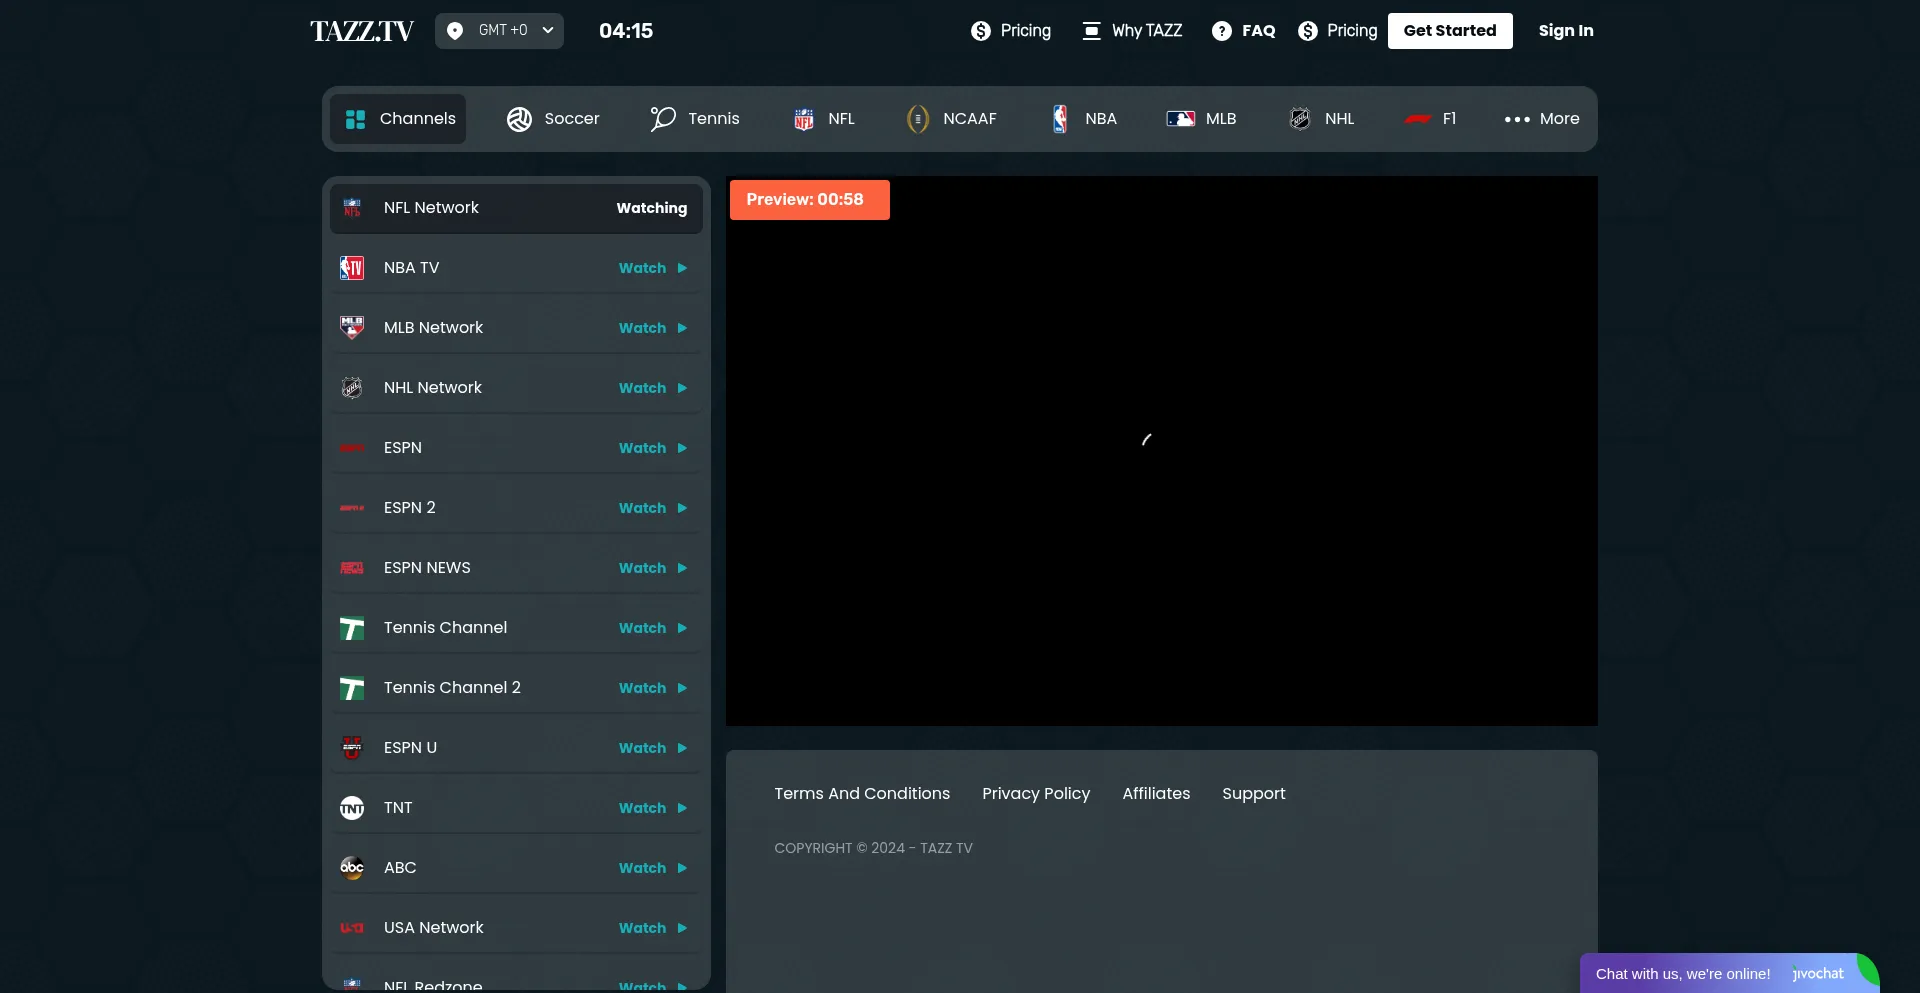Viewport: 1920px width, 993px height.
Task: Open the NCAAF tab
Action: 952,119
